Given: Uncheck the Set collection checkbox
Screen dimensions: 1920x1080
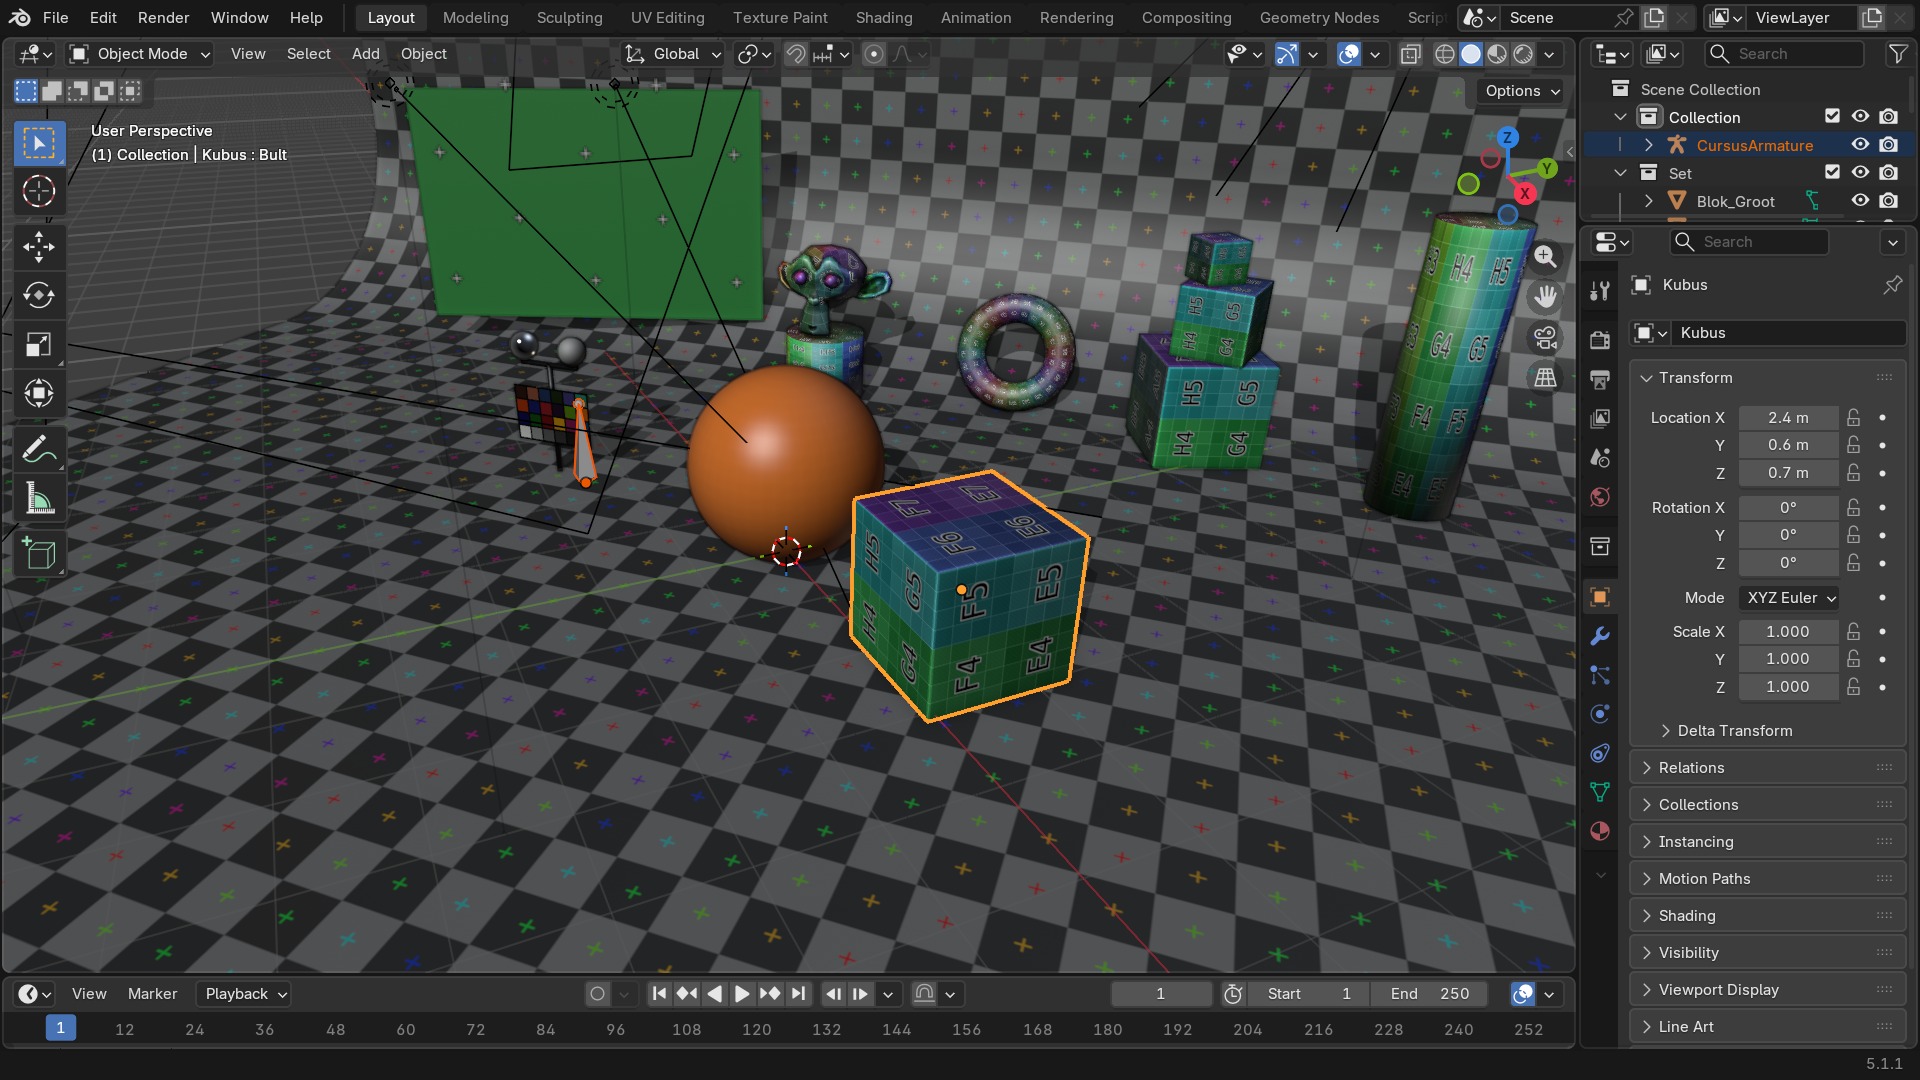Looking at the screenshot, I should 1832,173.
